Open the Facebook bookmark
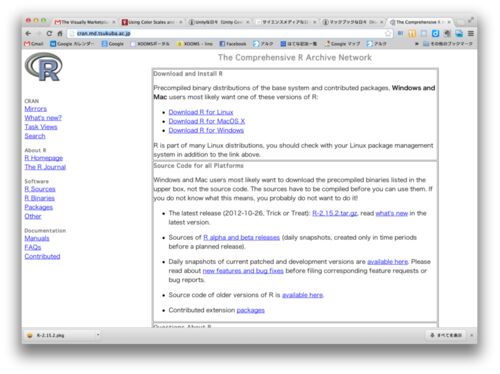Image resolution: width=500 pixels, height=374 pixels. point(233,44)
